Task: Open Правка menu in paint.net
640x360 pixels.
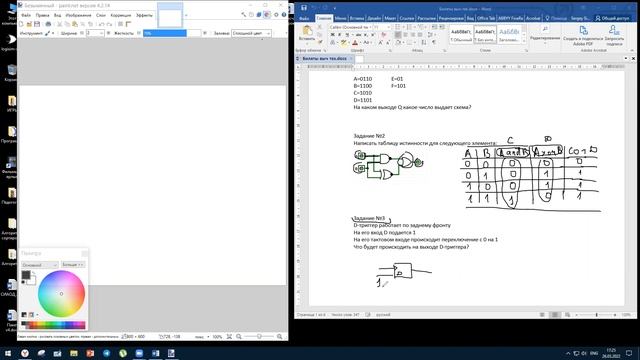Action: click(42, 15)
